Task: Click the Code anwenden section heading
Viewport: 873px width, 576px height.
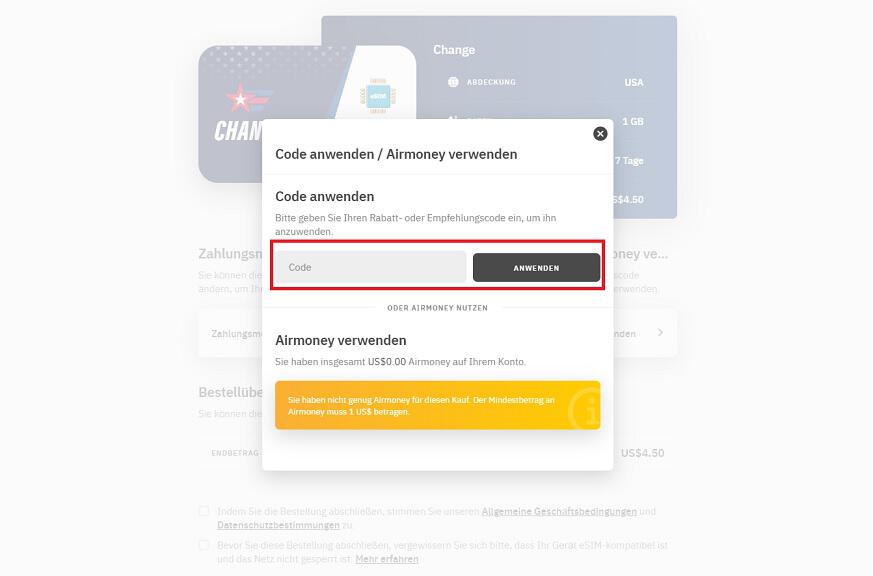Action: [x=325, y=196]
